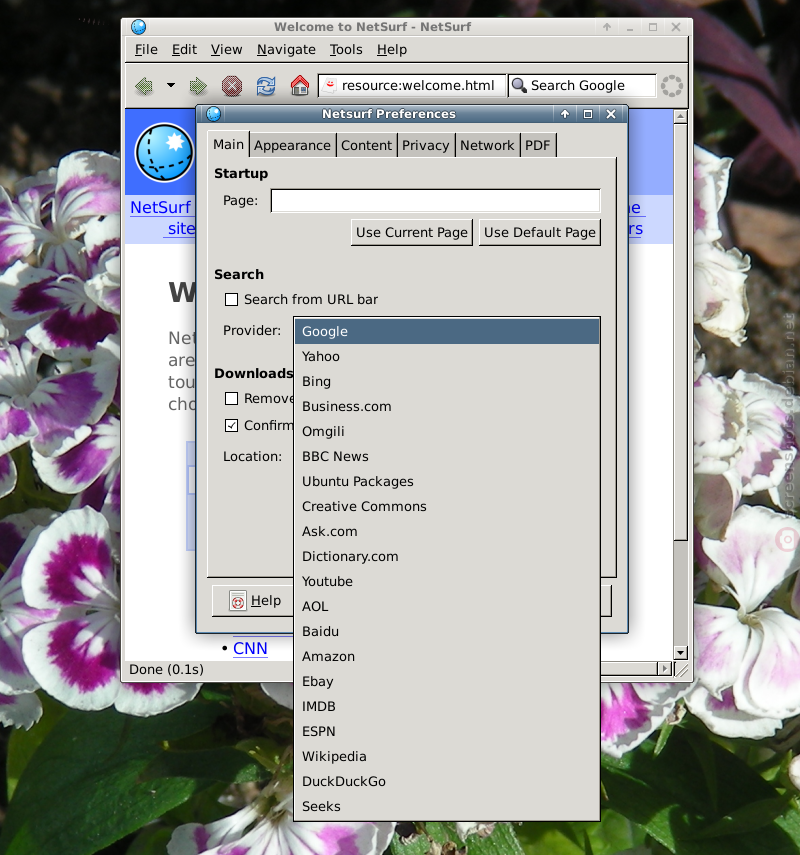
Task: Select DuckDuckGo as provider
Action: 447,782
